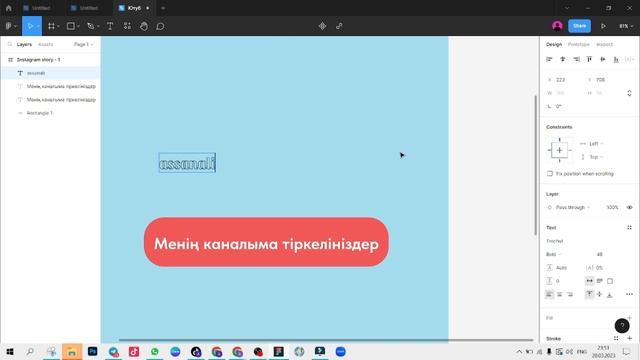
Task: Set text vertical align top
Action: [589, 294]
